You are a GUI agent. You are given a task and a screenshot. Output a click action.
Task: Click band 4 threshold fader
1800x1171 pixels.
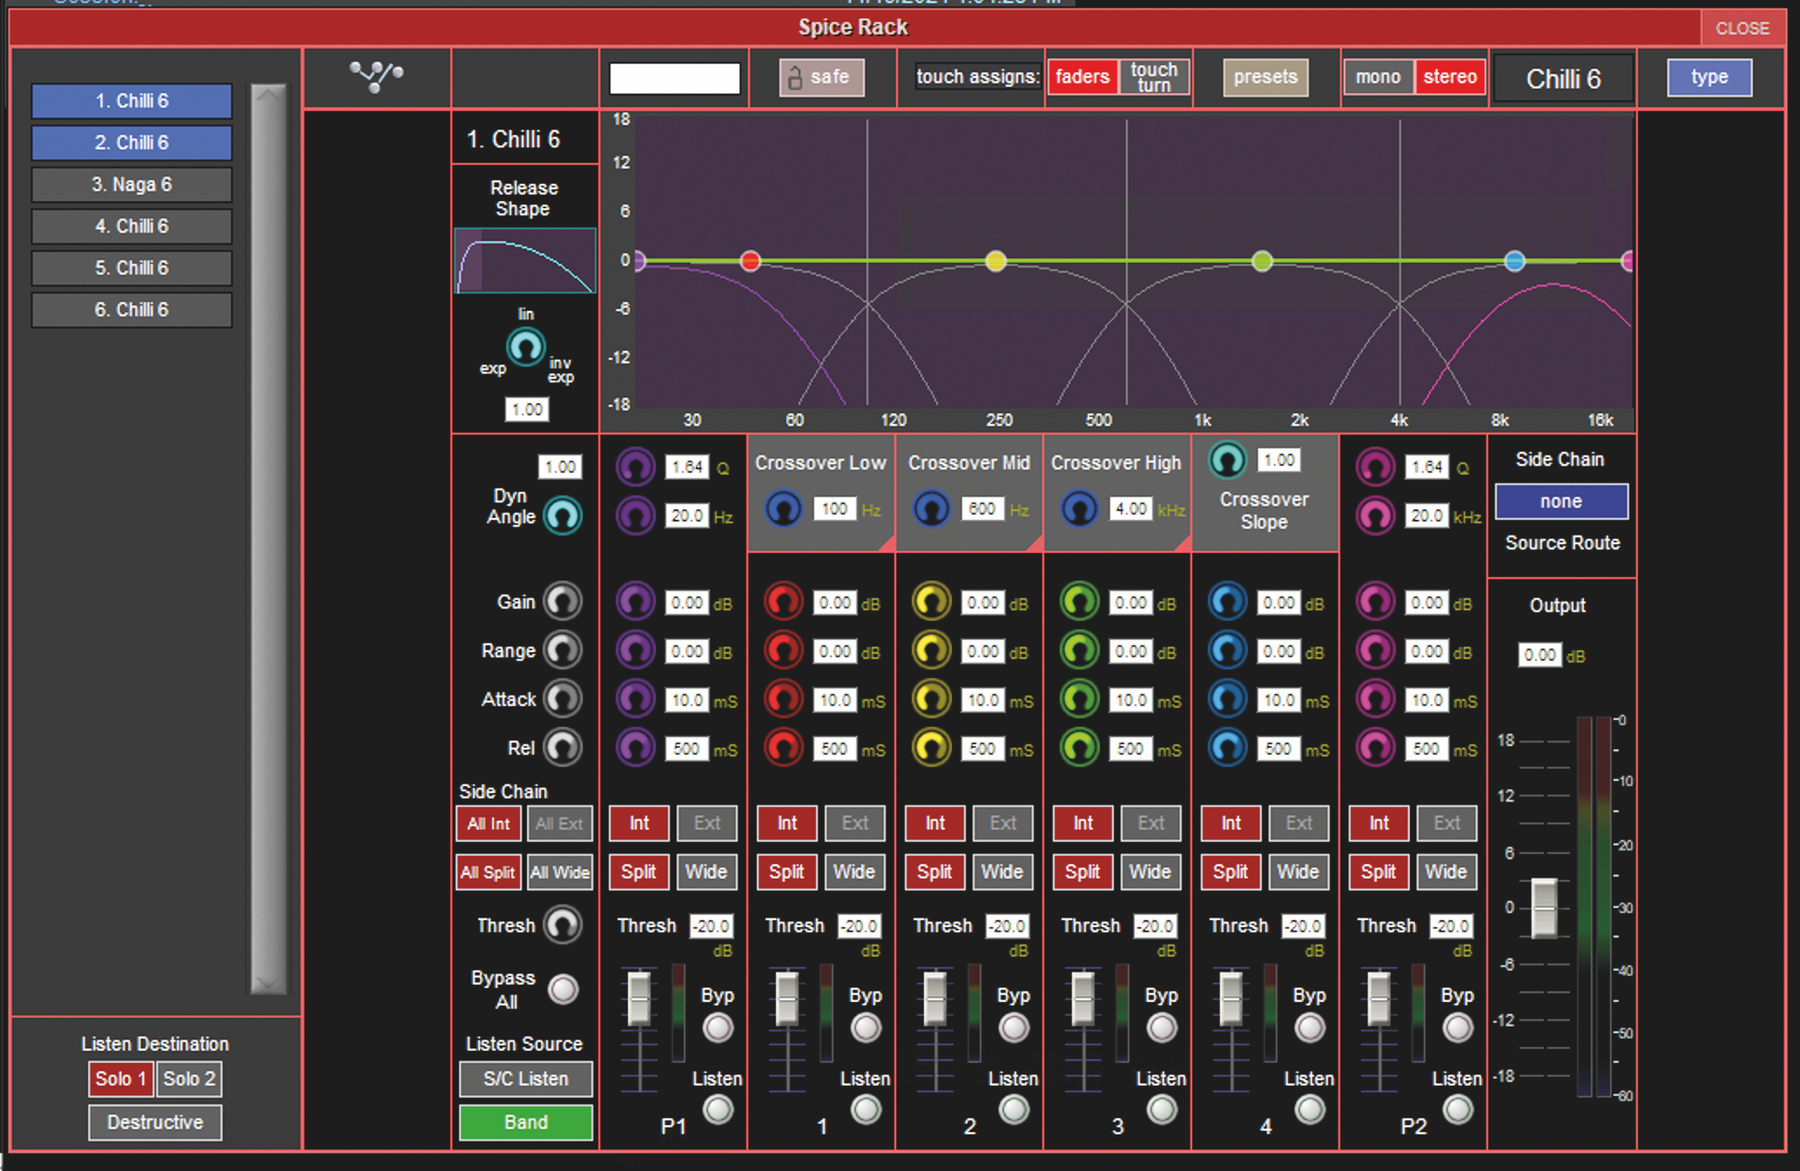point(1231,998)
